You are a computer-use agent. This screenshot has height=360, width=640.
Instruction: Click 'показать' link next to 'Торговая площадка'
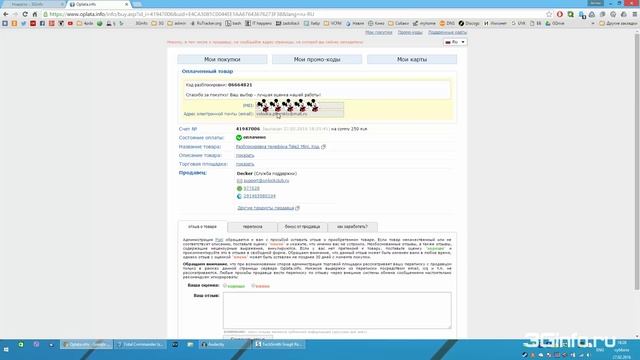(x=245, y=164)
